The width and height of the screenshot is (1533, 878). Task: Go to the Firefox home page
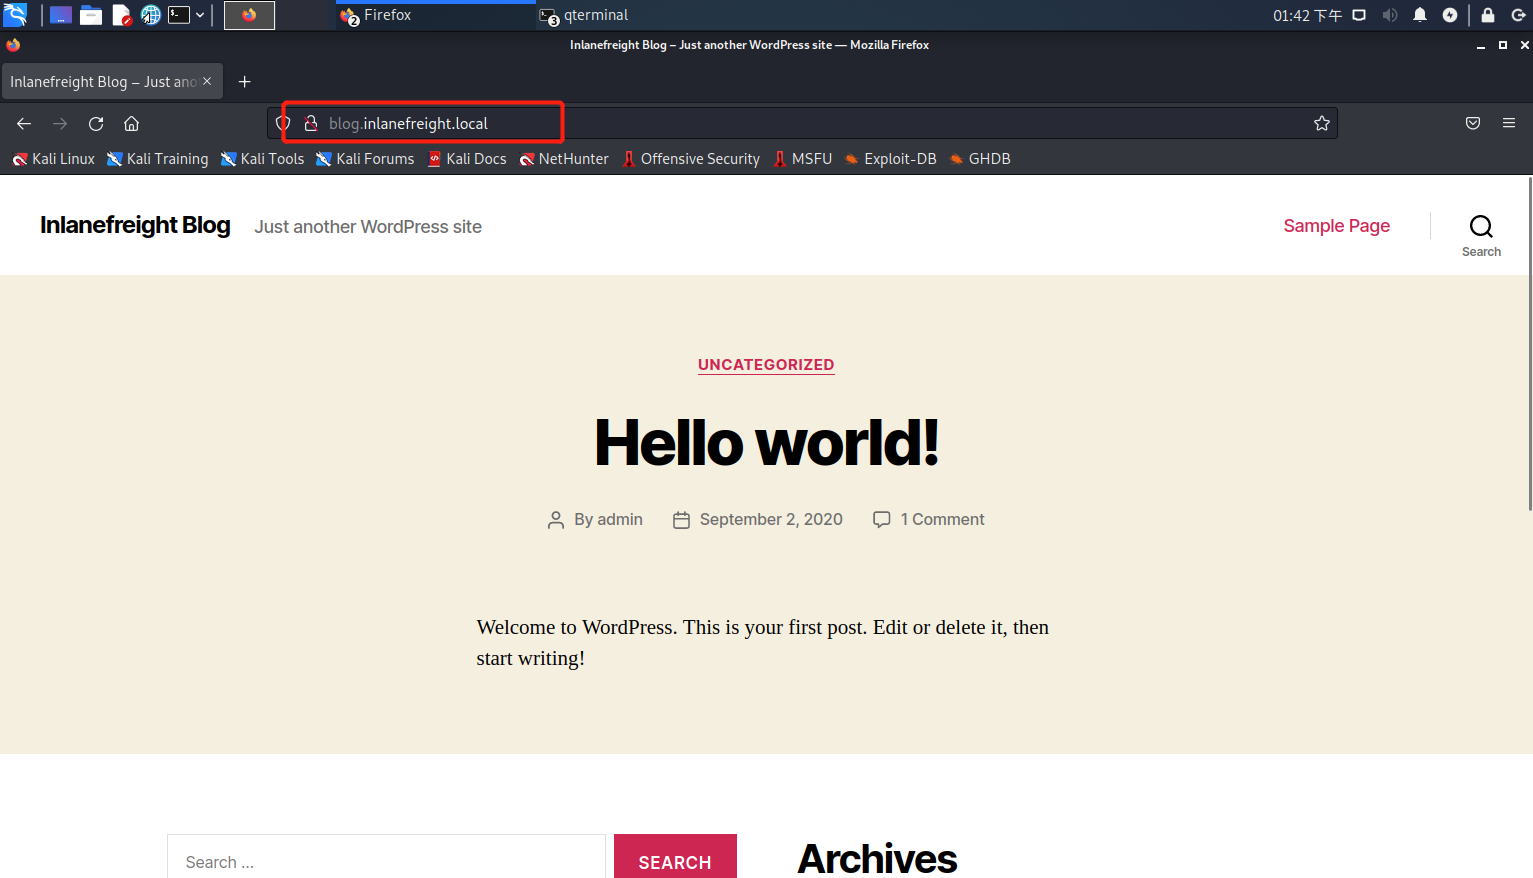tap(131, 124)
